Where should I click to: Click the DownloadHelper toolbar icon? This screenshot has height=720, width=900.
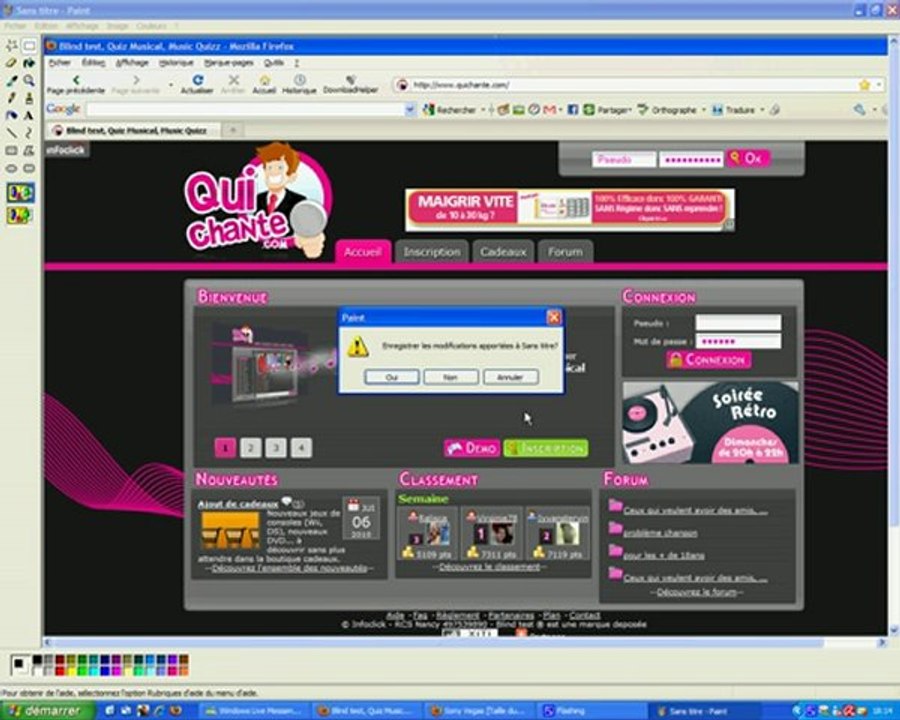pyautogui.click(x=351, y=80)
